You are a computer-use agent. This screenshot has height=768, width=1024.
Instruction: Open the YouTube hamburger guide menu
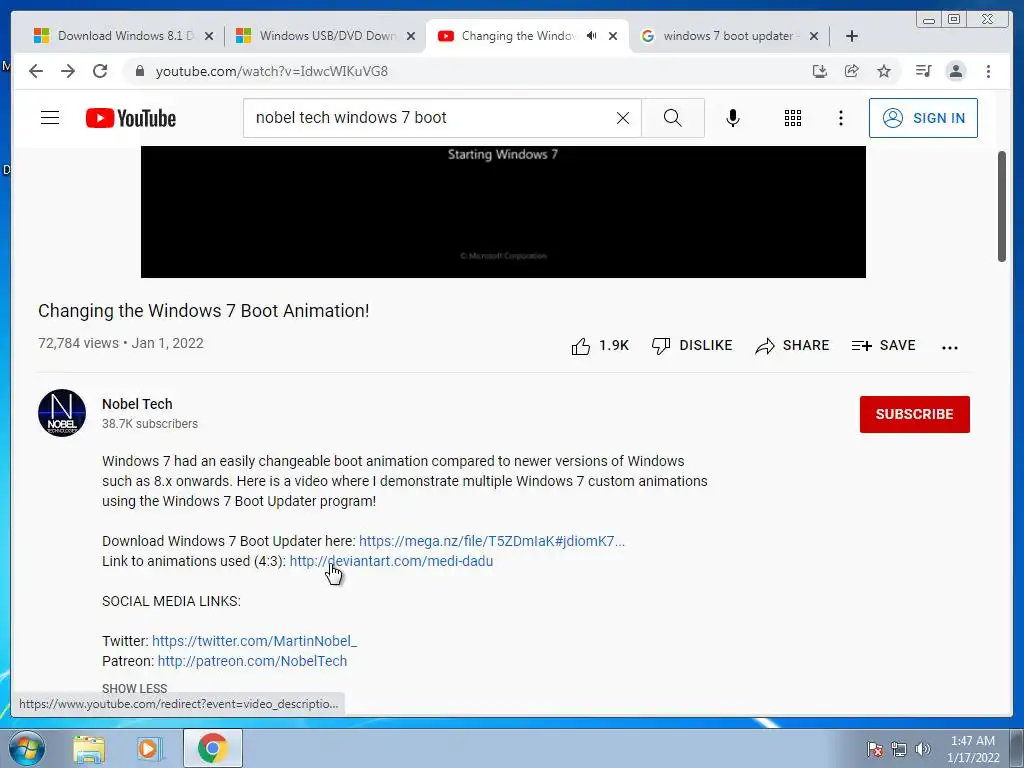pos(50,118)
